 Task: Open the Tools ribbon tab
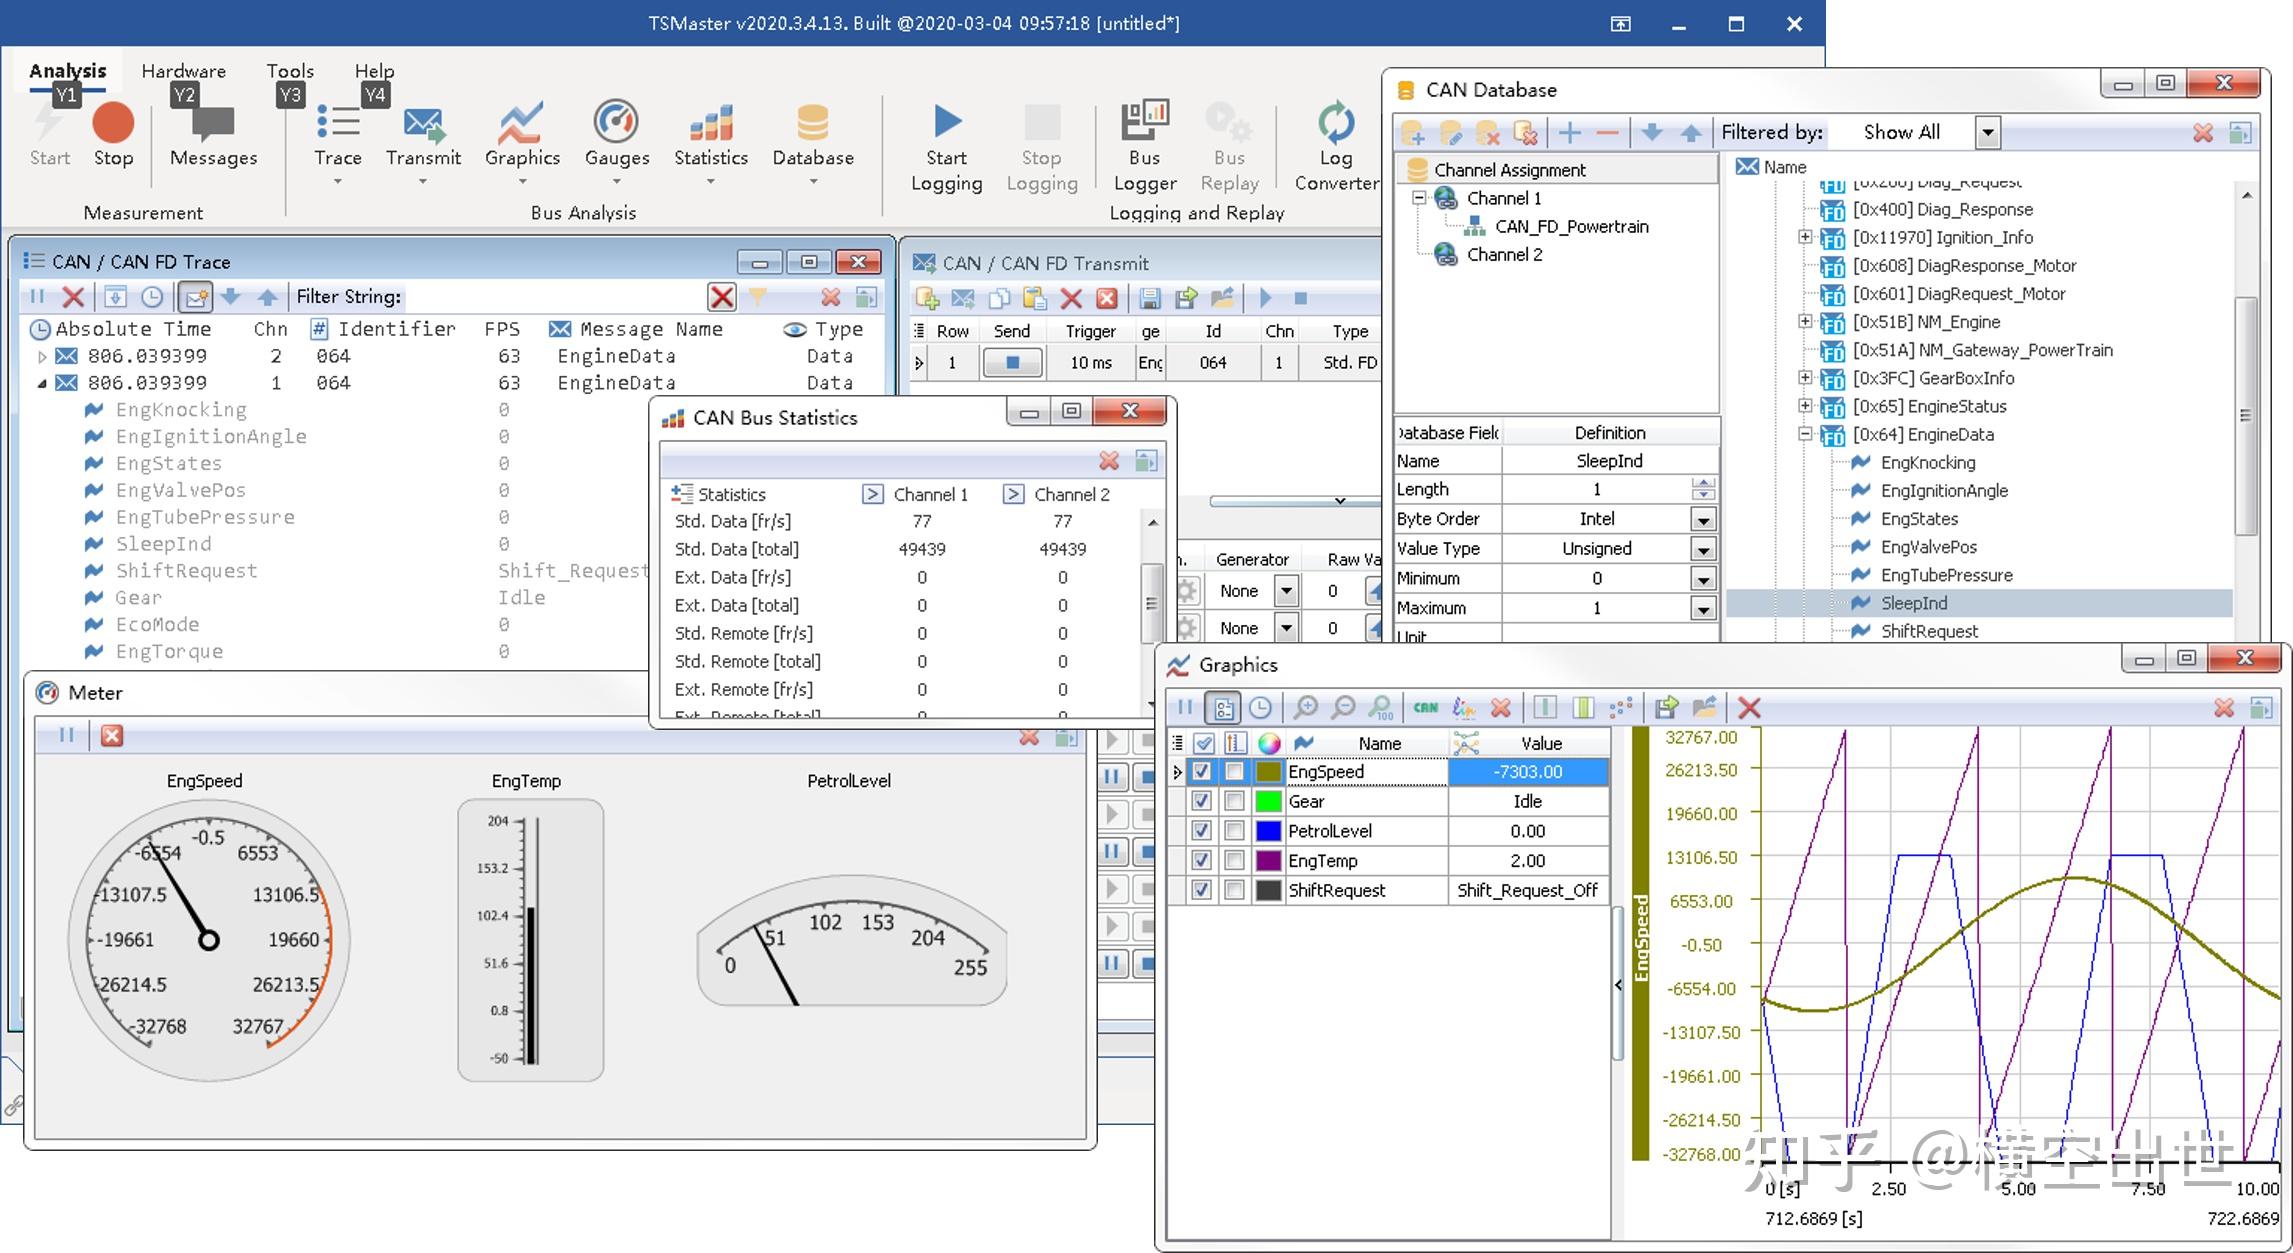(x=290, y=71)
